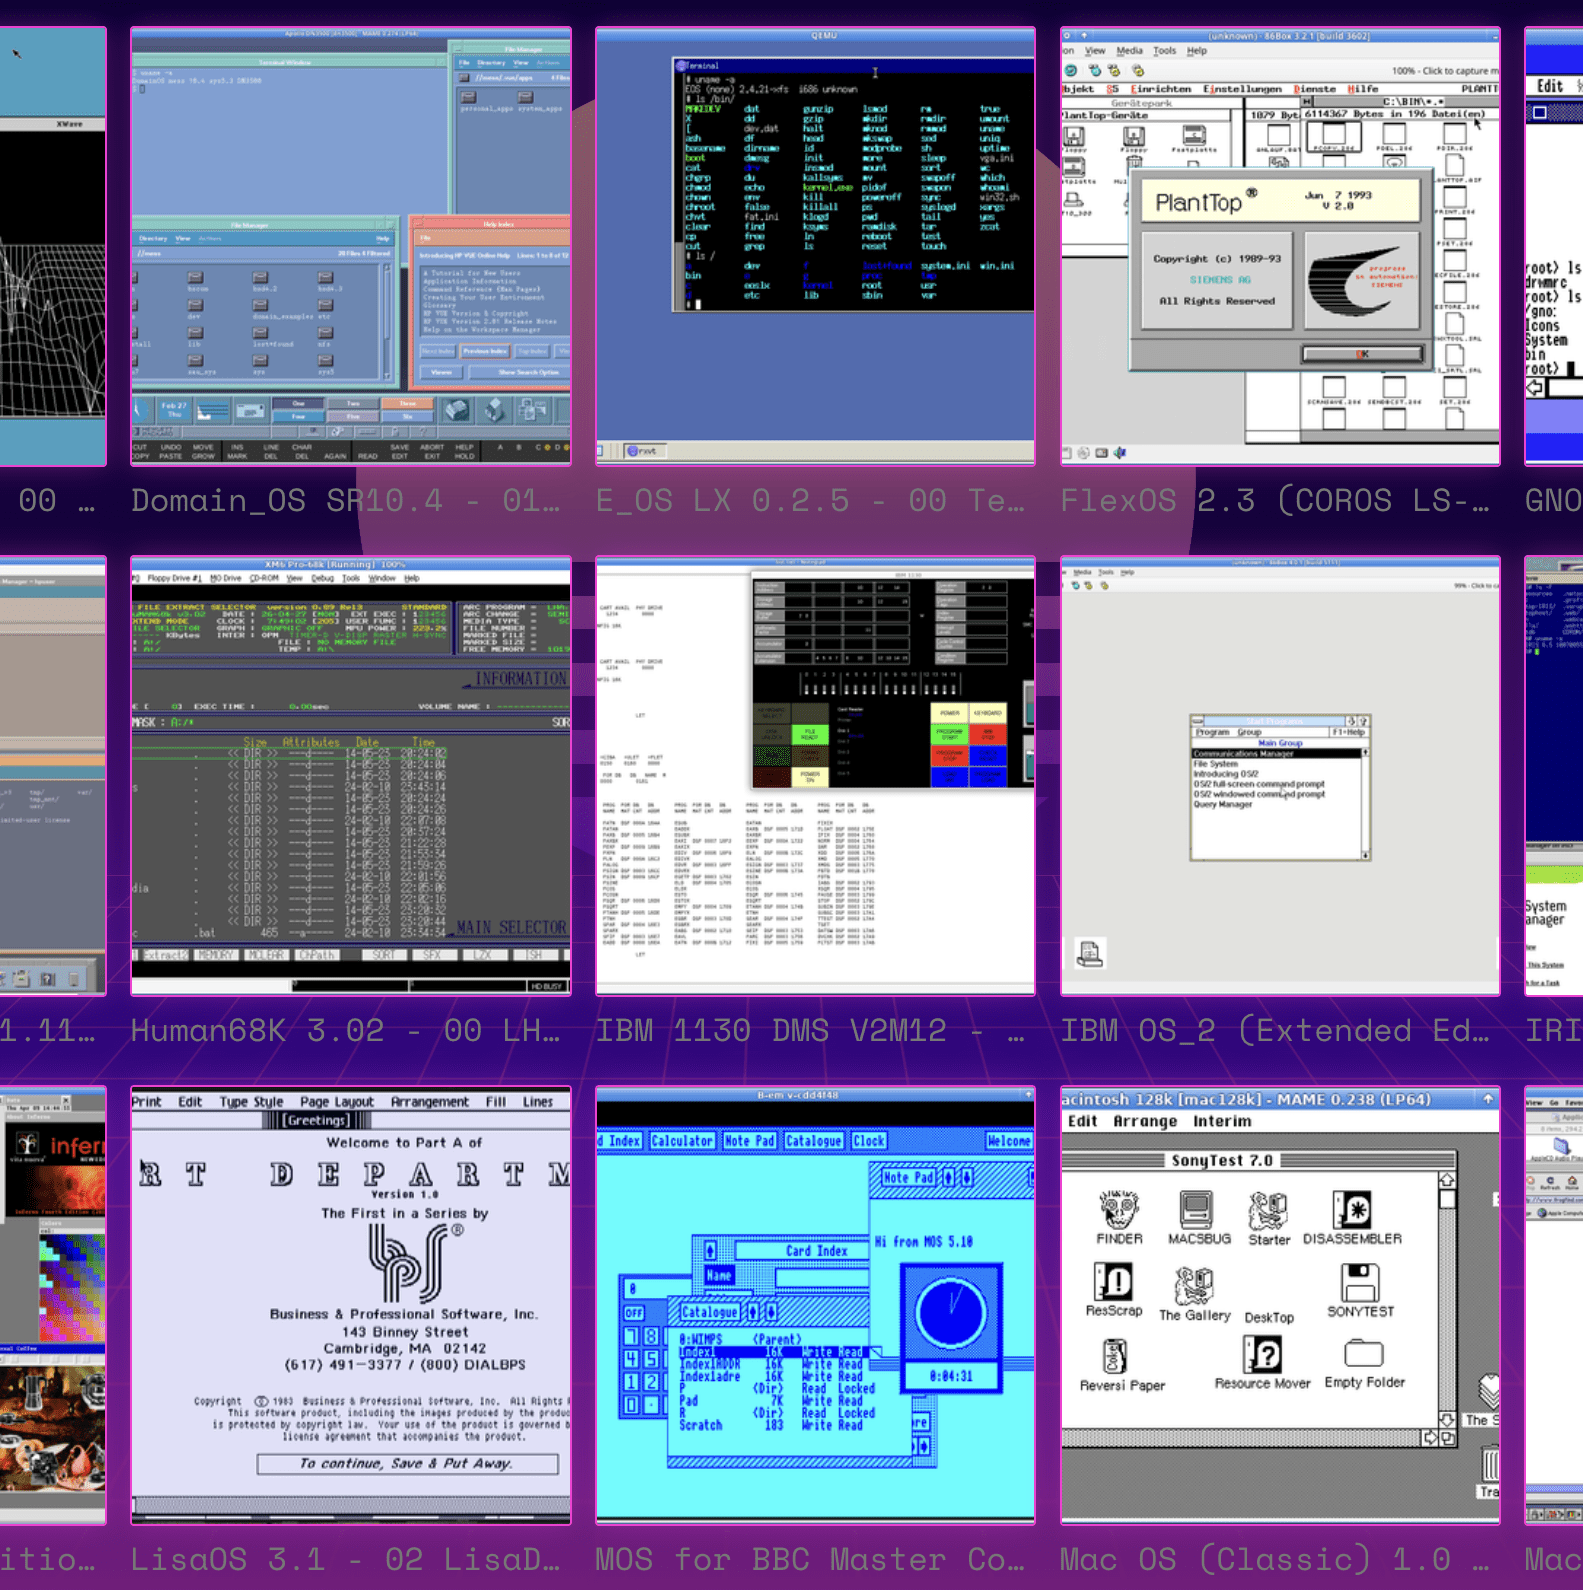Click the clock face in the MOS Clock window
The height and width of the screenshot is (1590, 1583).
[951, 1314]
